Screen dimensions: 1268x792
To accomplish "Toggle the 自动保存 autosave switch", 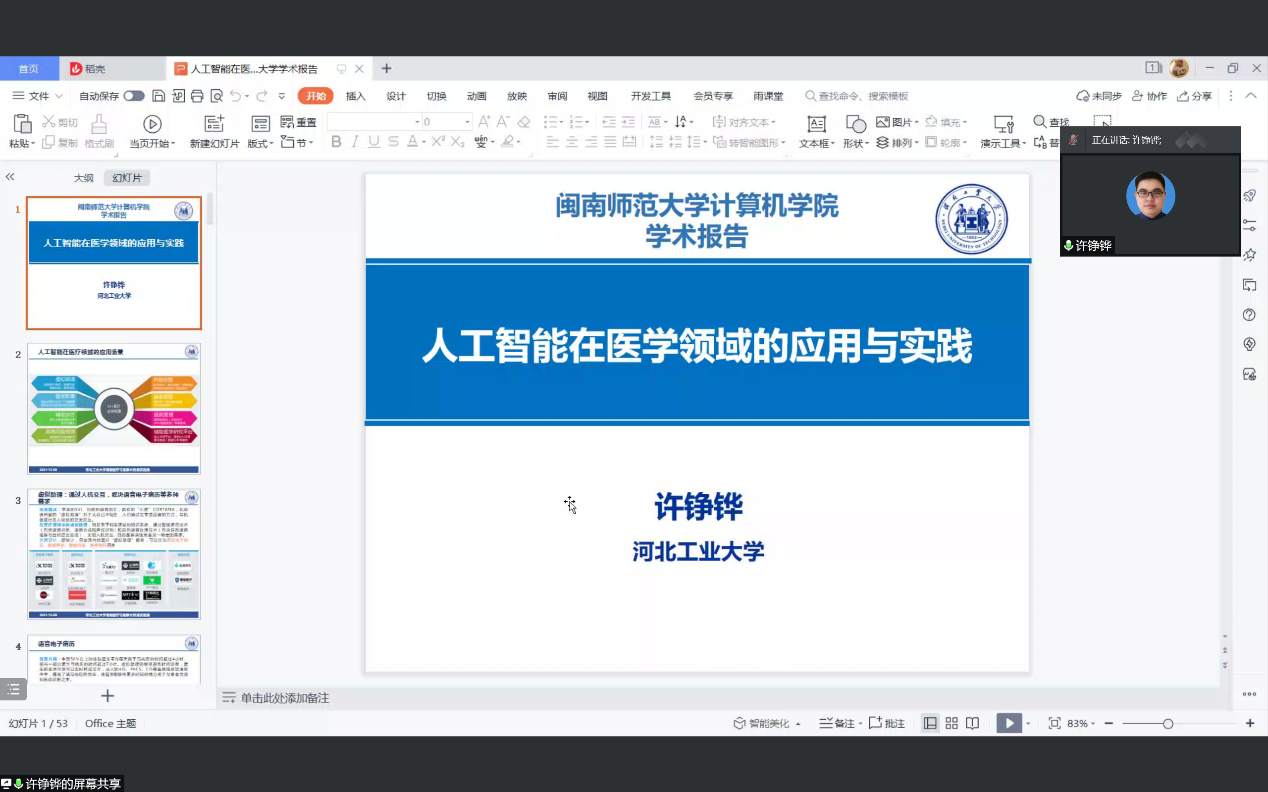I will click(133, 96).
